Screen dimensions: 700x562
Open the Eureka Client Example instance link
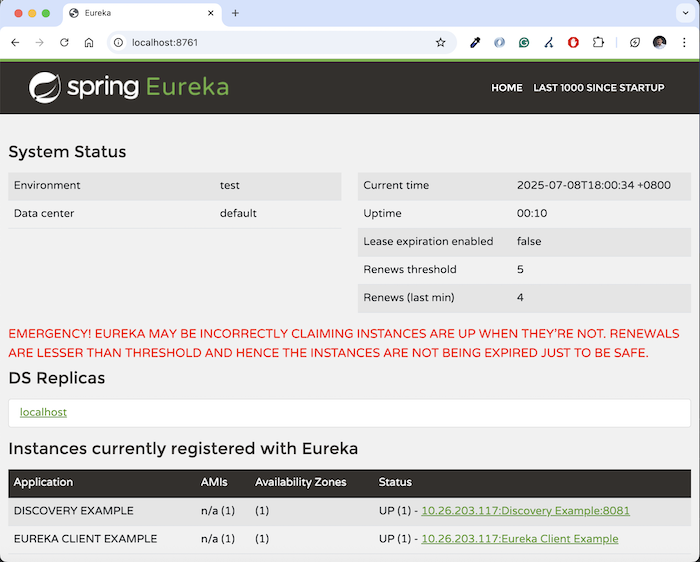pos(520,539)
